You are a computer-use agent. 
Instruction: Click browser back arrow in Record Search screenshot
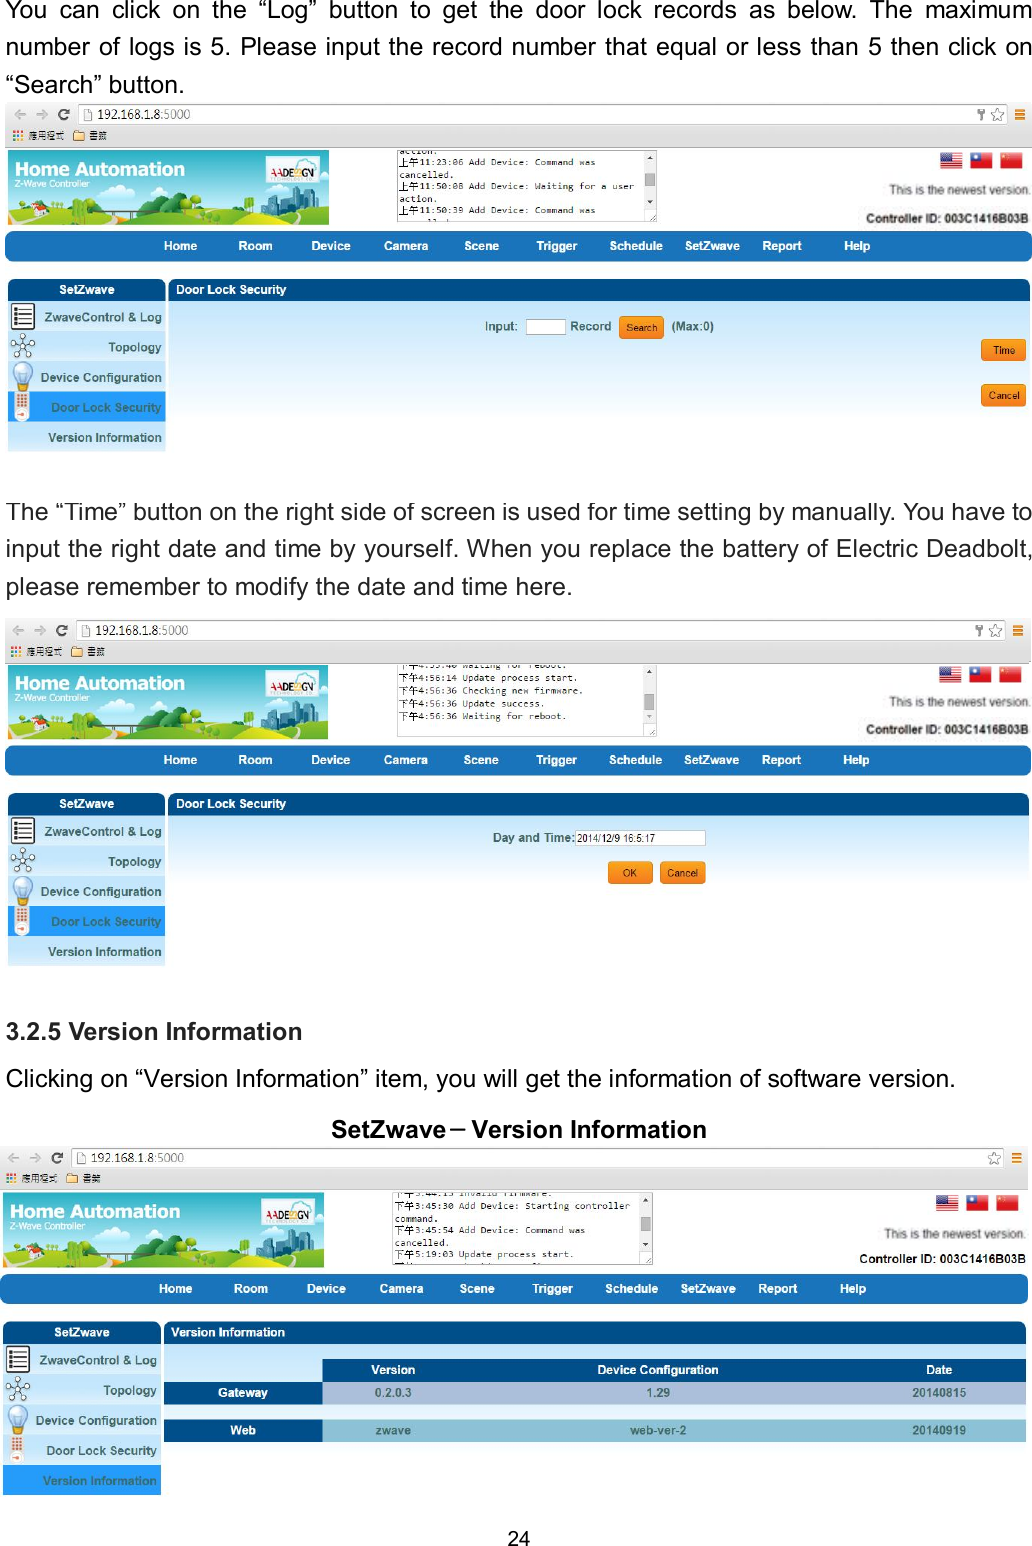pos(20,115)
